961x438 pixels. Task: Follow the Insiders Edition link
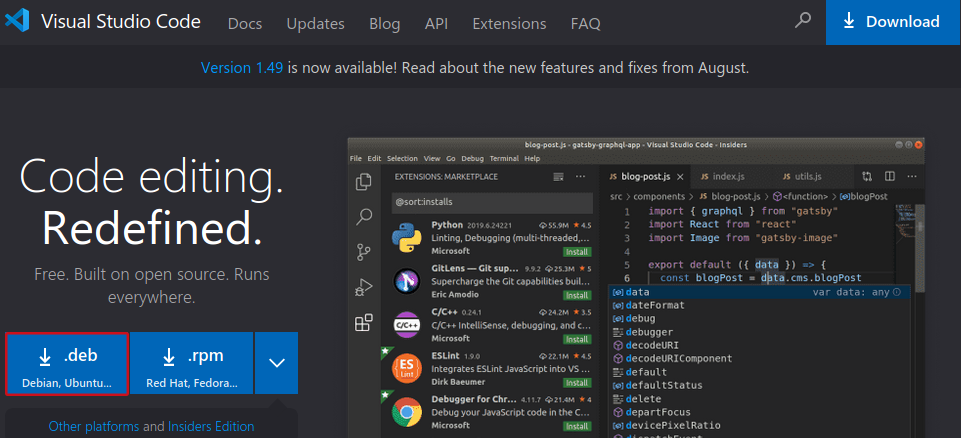click(x=211, y=426)
